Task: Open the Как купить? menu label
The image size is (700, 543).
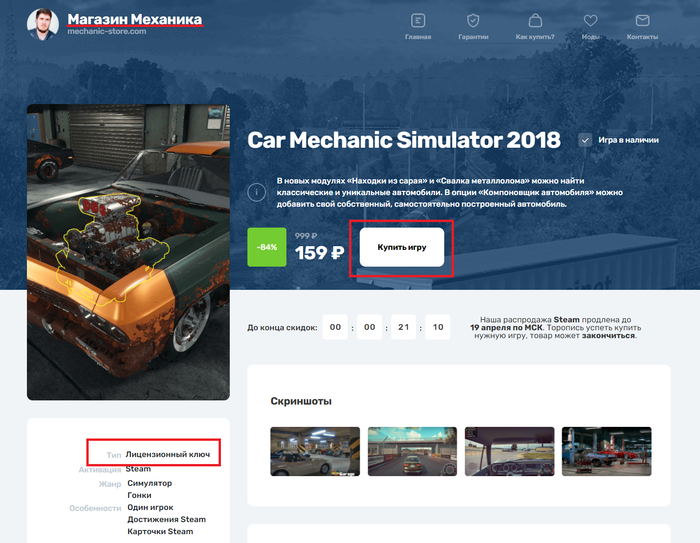Action: [535, 37]
